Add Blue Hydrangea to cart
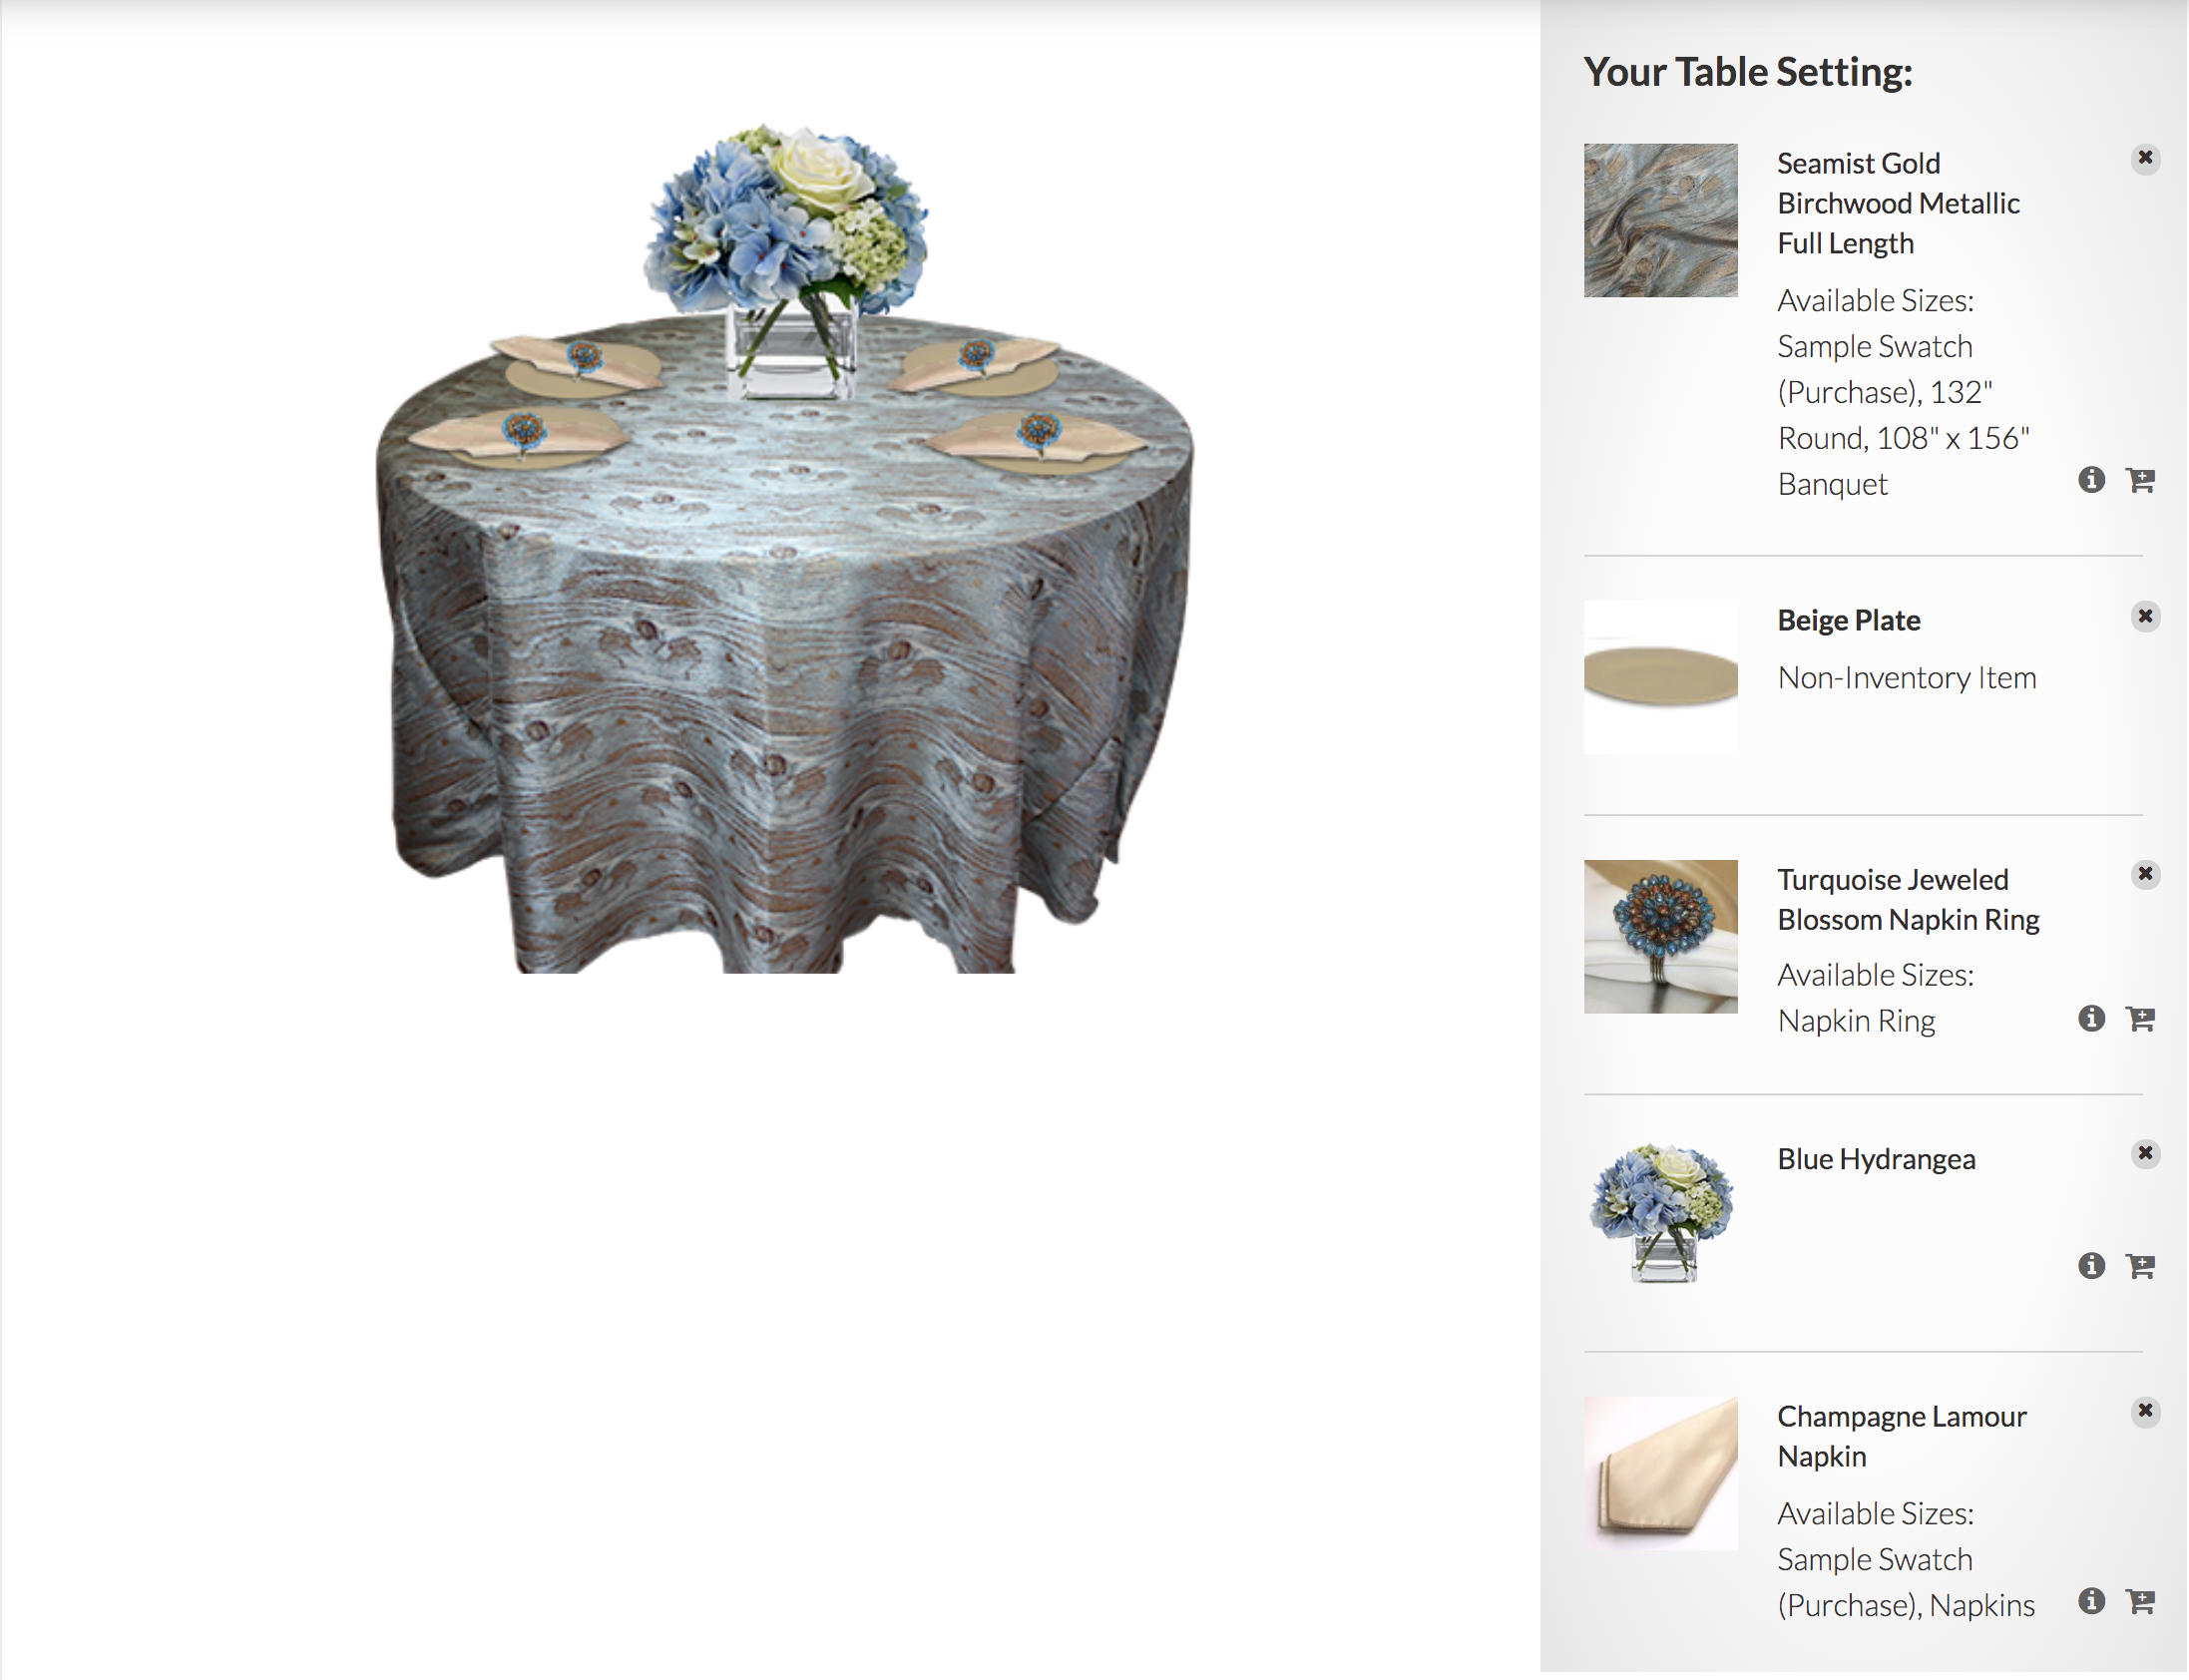This screenshot has width=2189, height=1680. coord(2140,1266)
